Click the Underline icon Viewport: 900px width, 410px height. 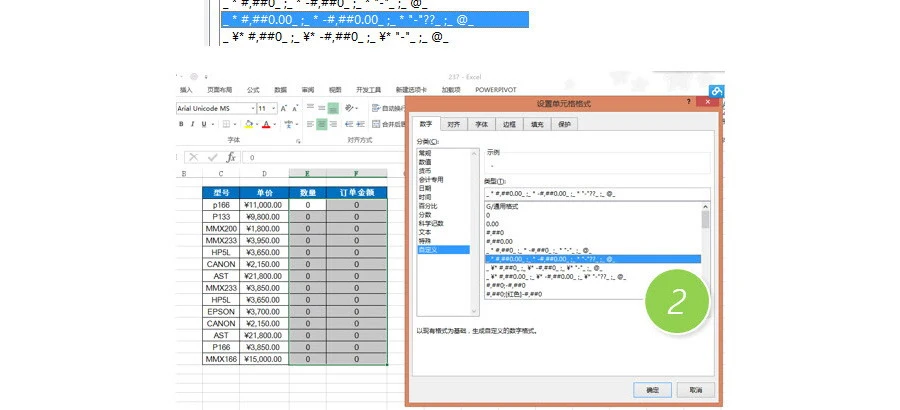pyautogui.click(x=206, y=124)
